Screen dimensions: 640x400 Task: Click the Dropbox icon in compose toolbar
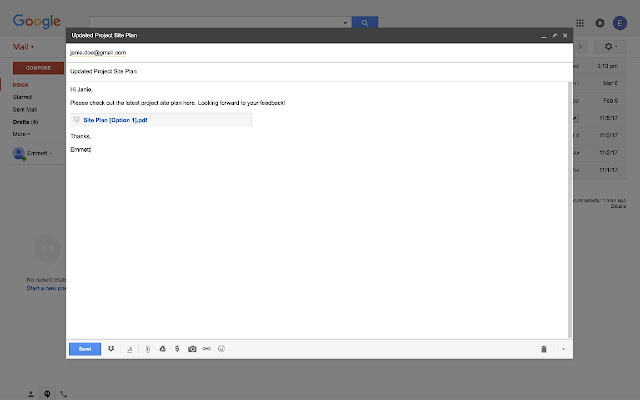point(111,349)
